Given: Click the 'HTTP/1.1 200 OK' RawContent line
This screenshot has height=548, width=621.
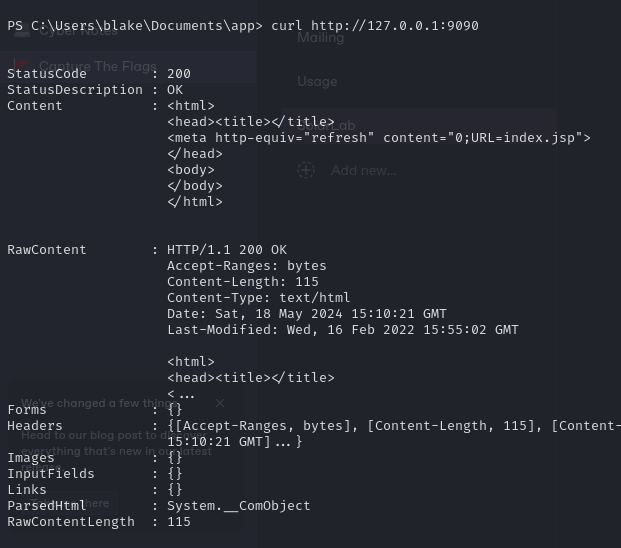Looking at the screenshot, I should [227, 249].
